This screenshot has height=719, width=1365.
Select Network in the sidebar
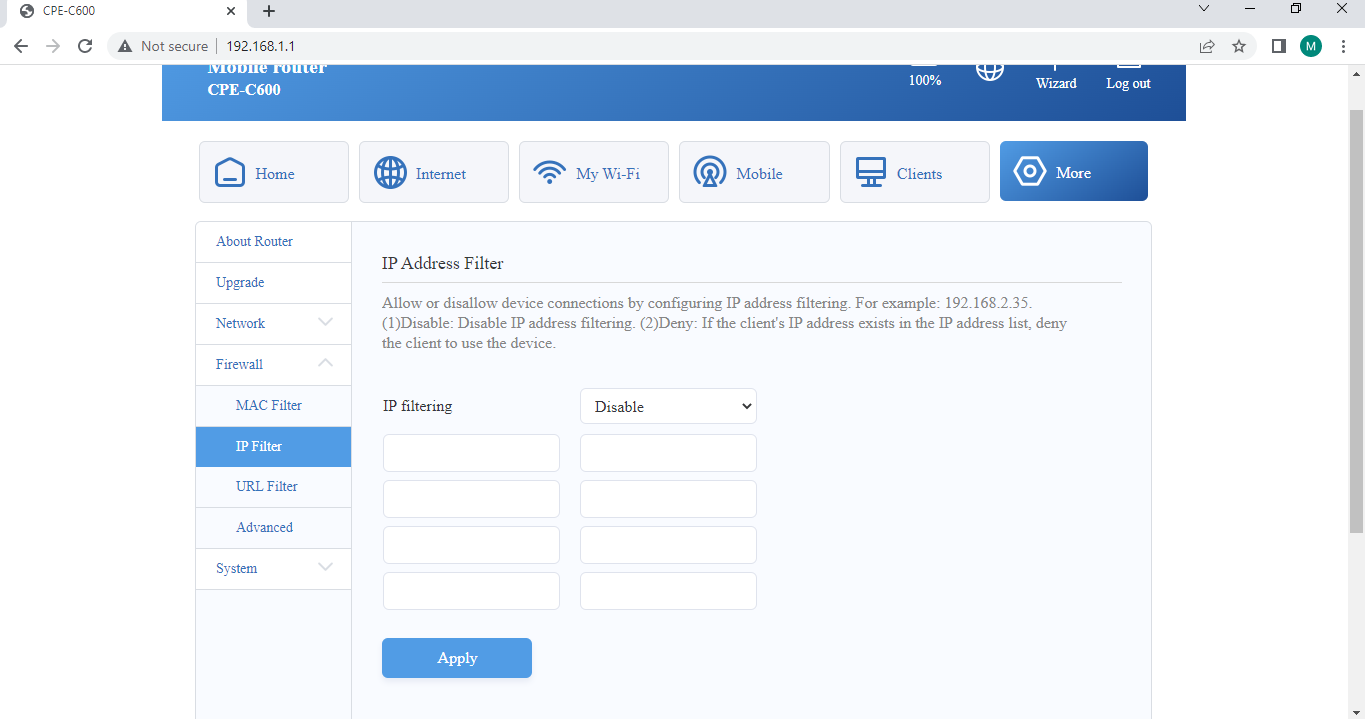pos(274,324)
